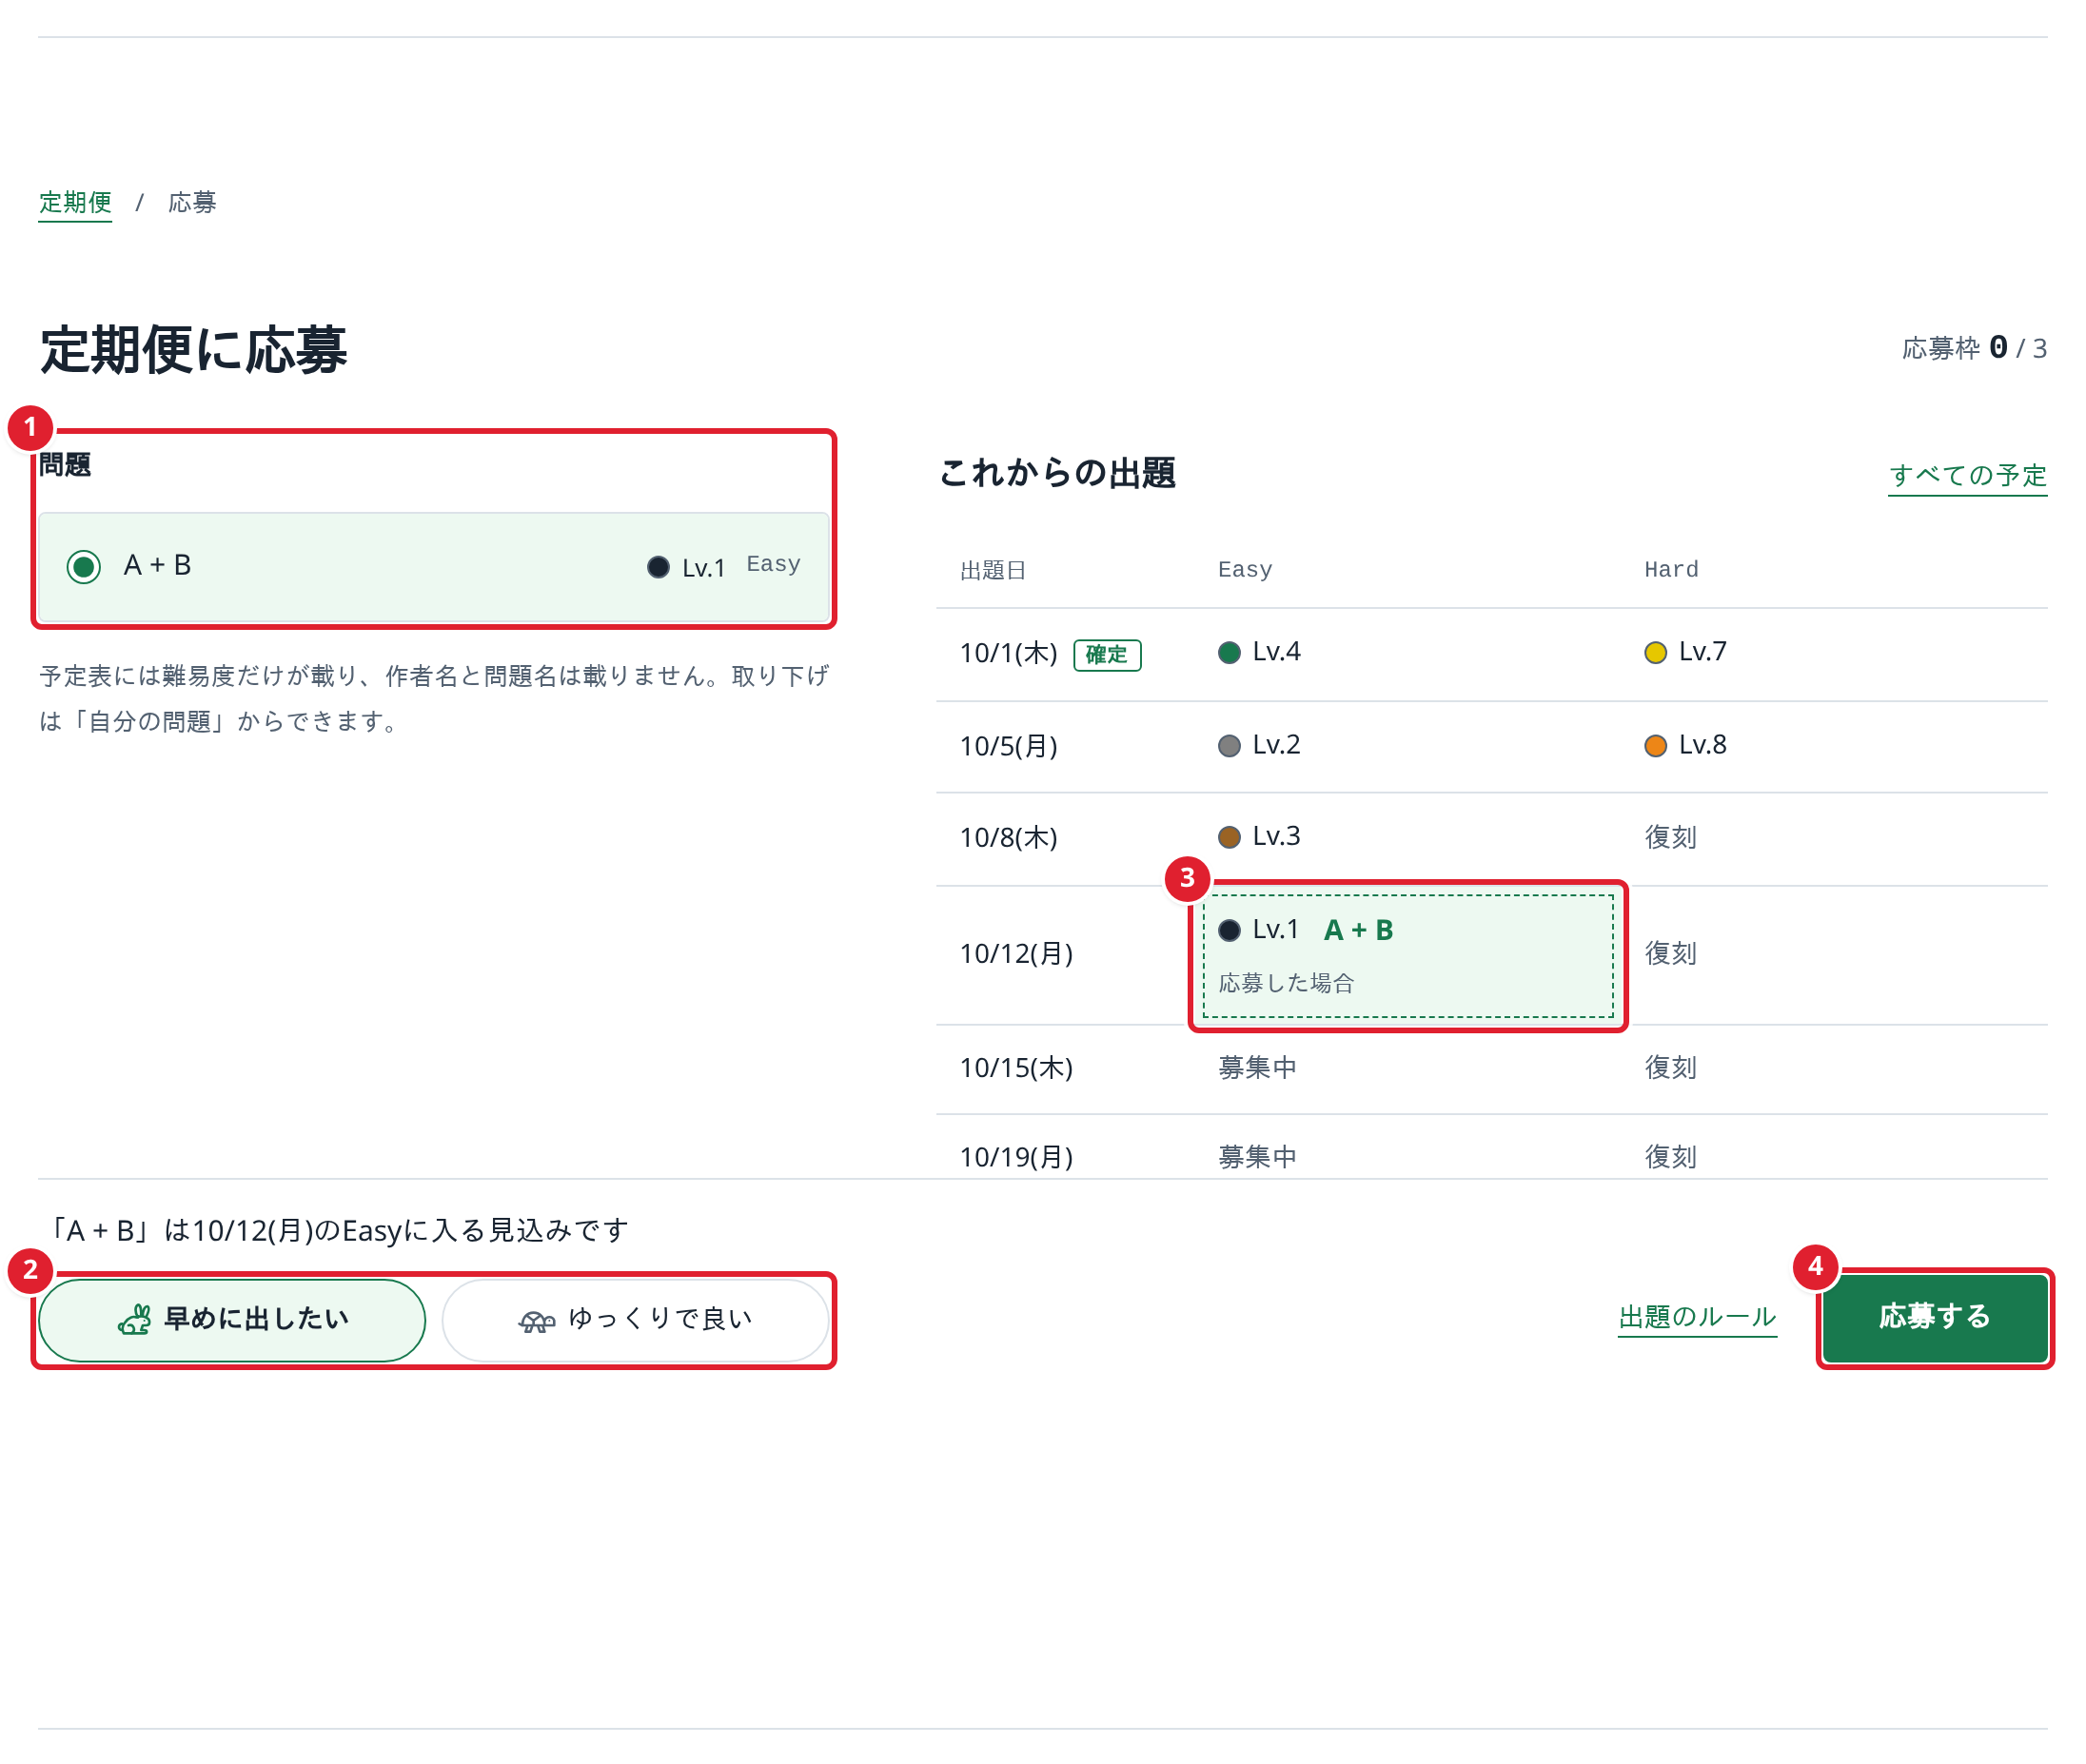Viewport: 2086px width, 1764px height.
Task: Click the gray Lv.2 color dot
Action: point(1229,746)
